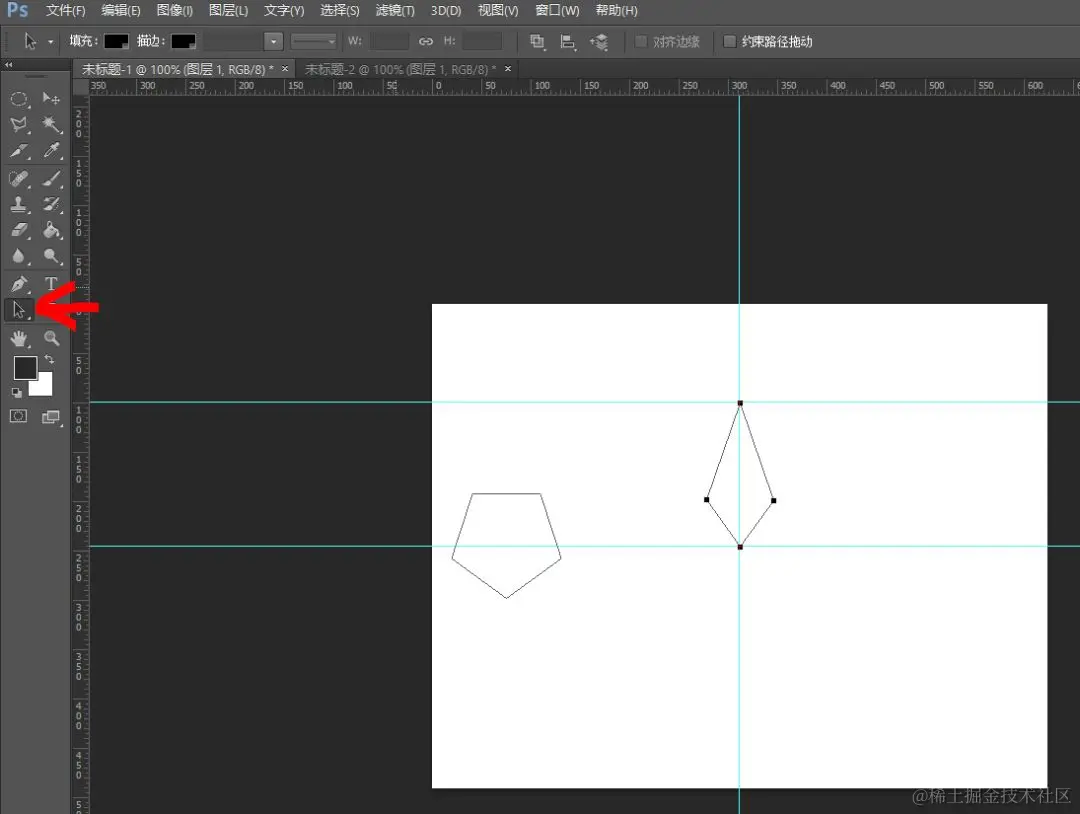Open the 窗口(W) menu

coord(557,10)
